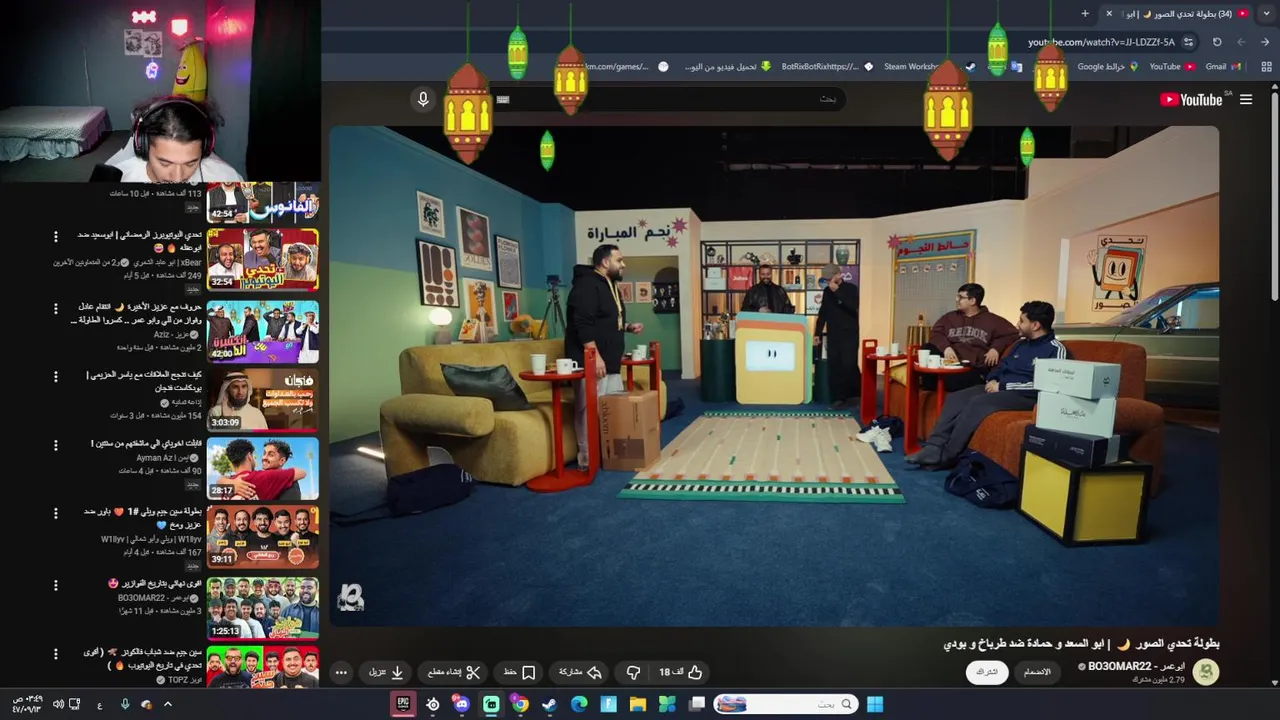Open the 32:54 duration video thumbnail

(263, 260)
